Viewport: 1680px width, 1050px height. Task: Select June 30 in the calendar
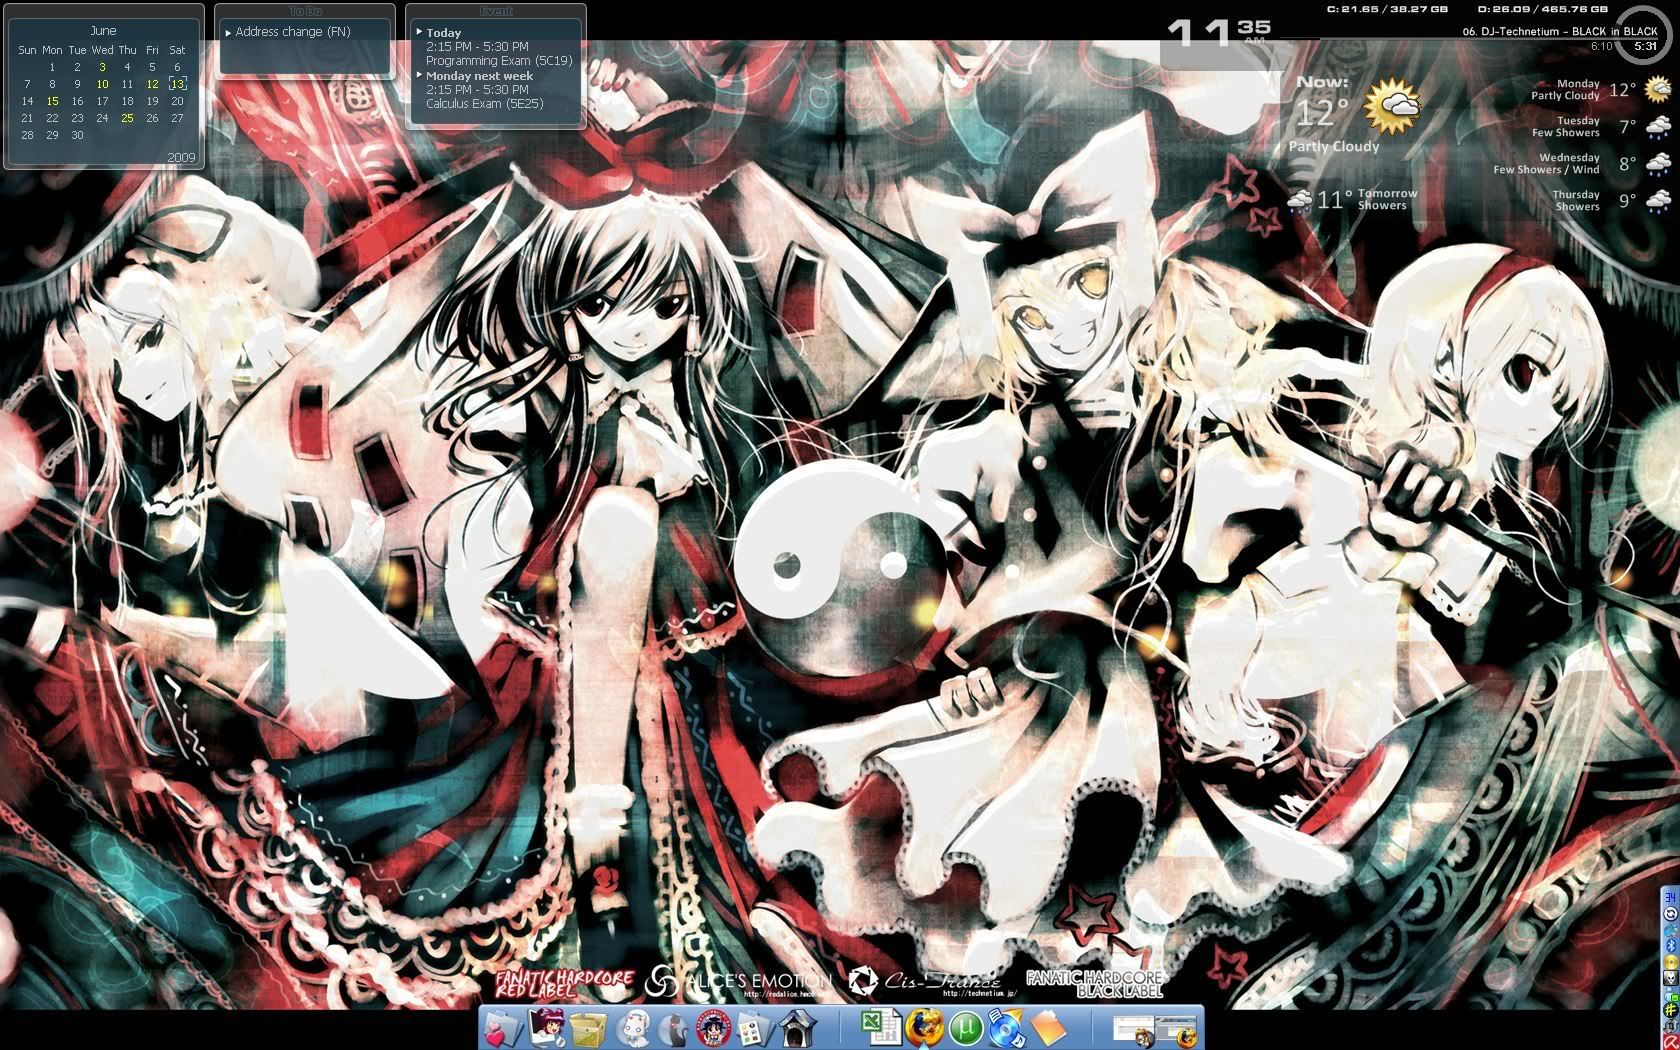point(77,135)
